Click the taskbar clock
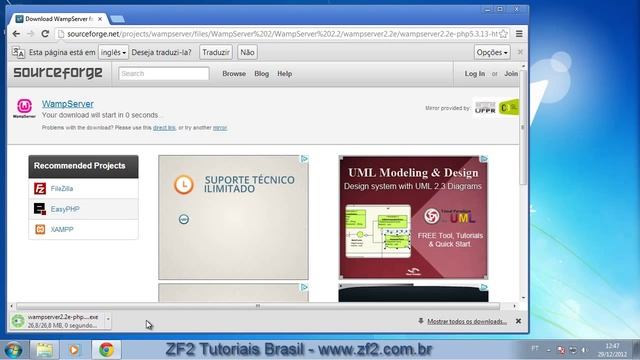Screen dimensions: 640x360 click(x=612, y=350)
